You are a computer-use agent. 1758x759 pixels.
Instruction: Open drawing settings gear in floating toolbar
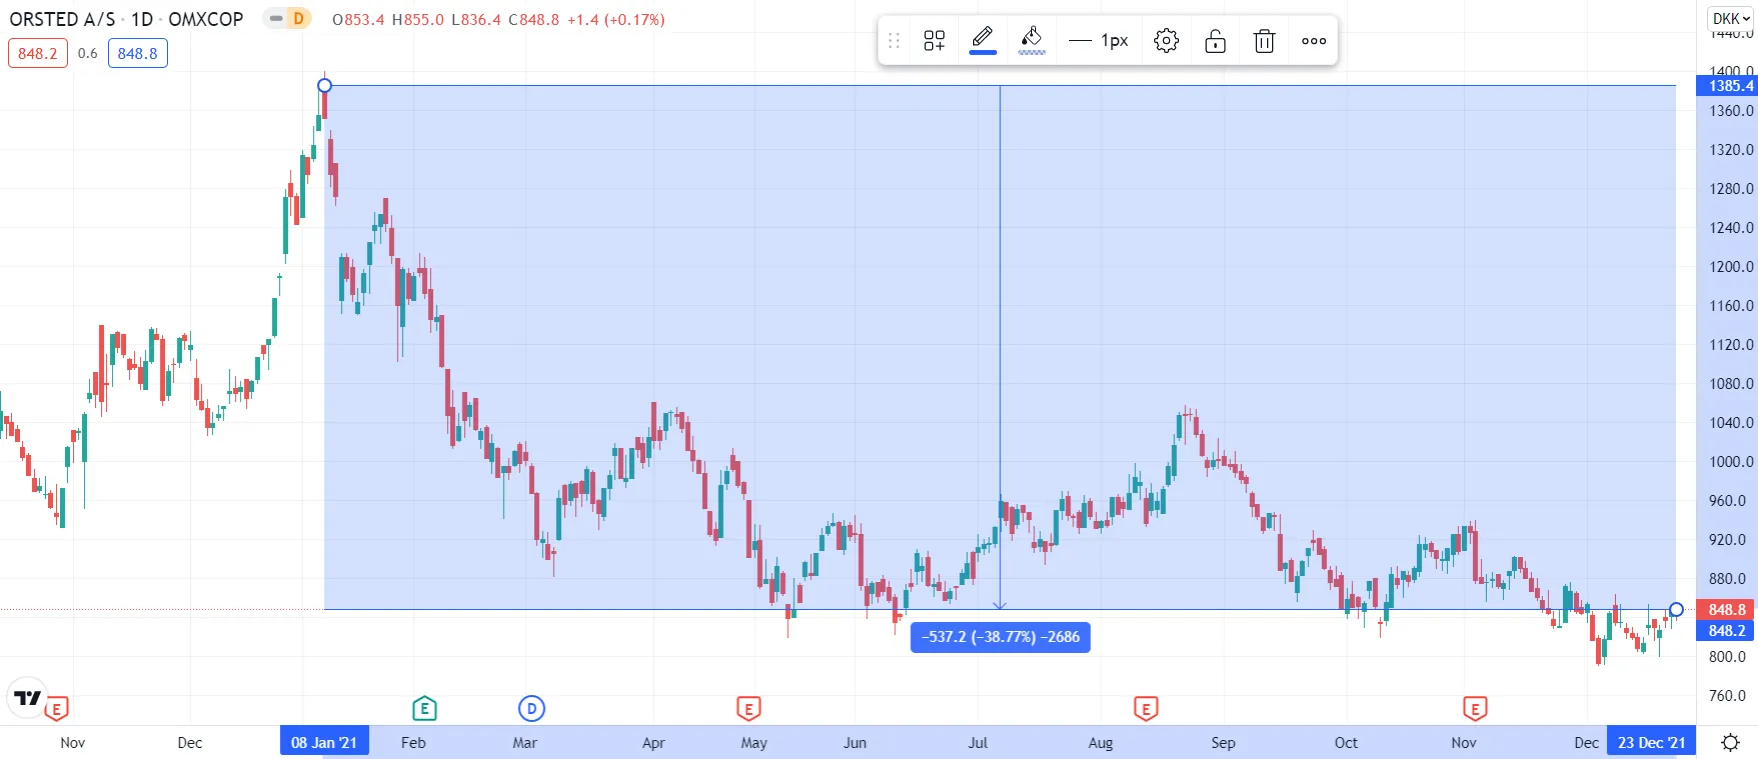click(1166, 41)
